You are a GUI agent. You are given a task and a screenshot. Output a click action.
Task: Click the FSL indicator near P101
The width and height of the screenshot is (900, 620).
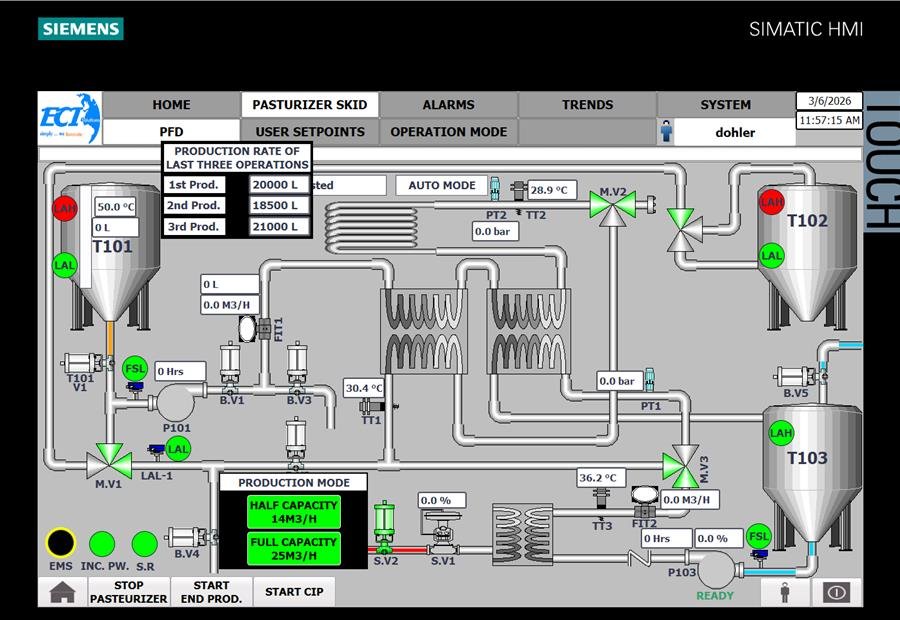click(x=135, y=369)
